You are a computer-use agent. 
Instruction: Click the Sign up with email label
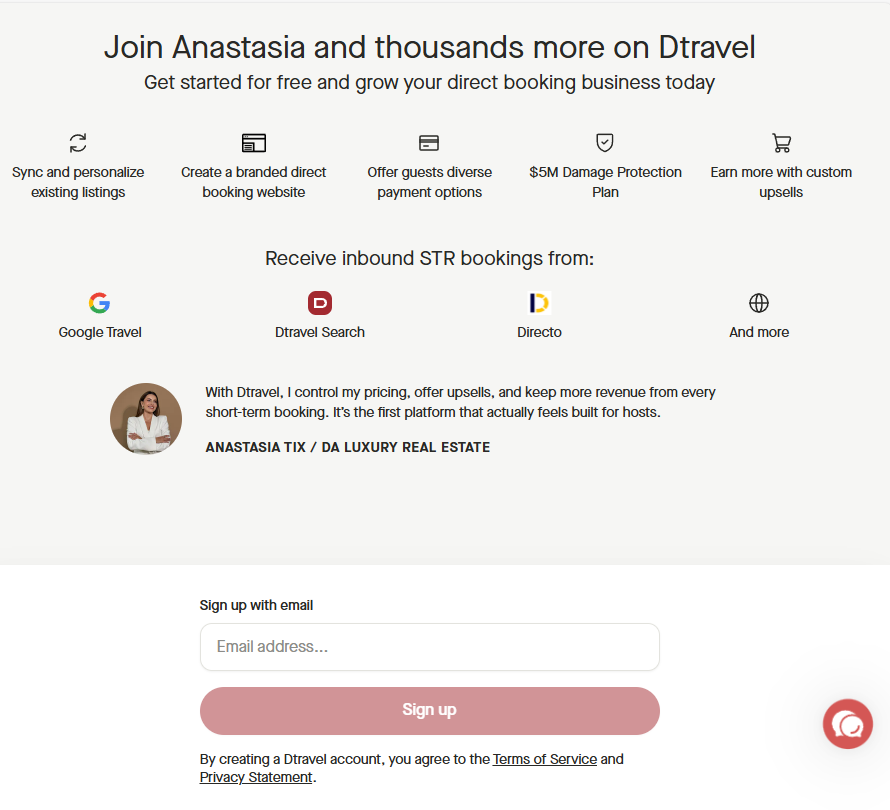click(x=256, y=605)
